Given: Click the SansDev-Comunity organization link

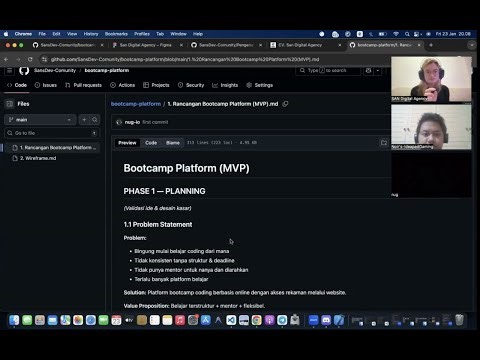Looking at the screenshot, I should 55,70.
